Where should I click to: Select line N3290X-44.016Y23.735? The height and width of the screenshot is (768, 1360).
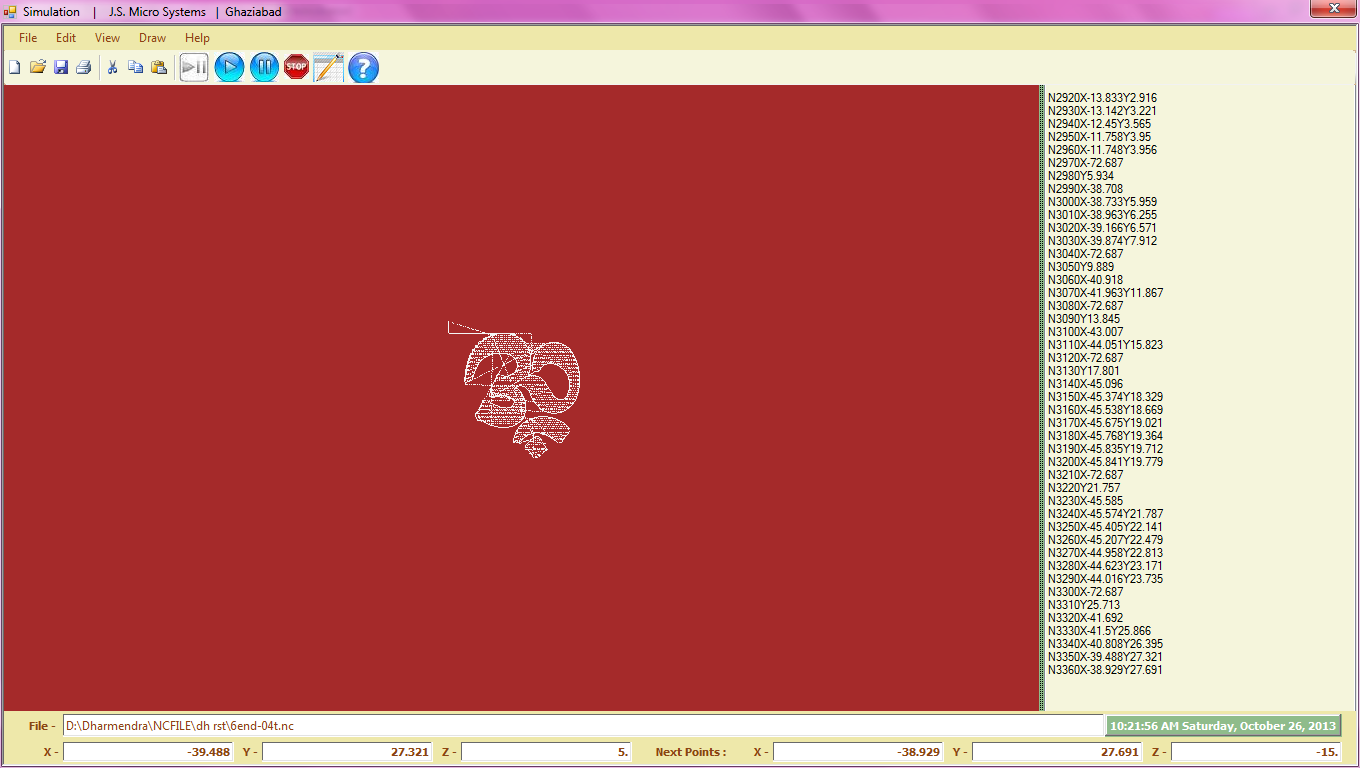[1105, 578]
